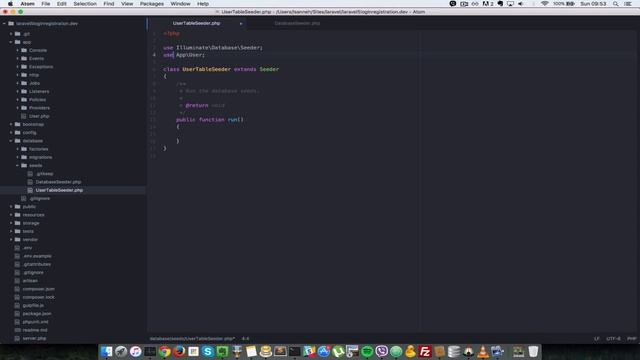Screen dimensions: 640x360
Task: Open DatabaseSeeder.php in the tree
Action: (58, 182)
